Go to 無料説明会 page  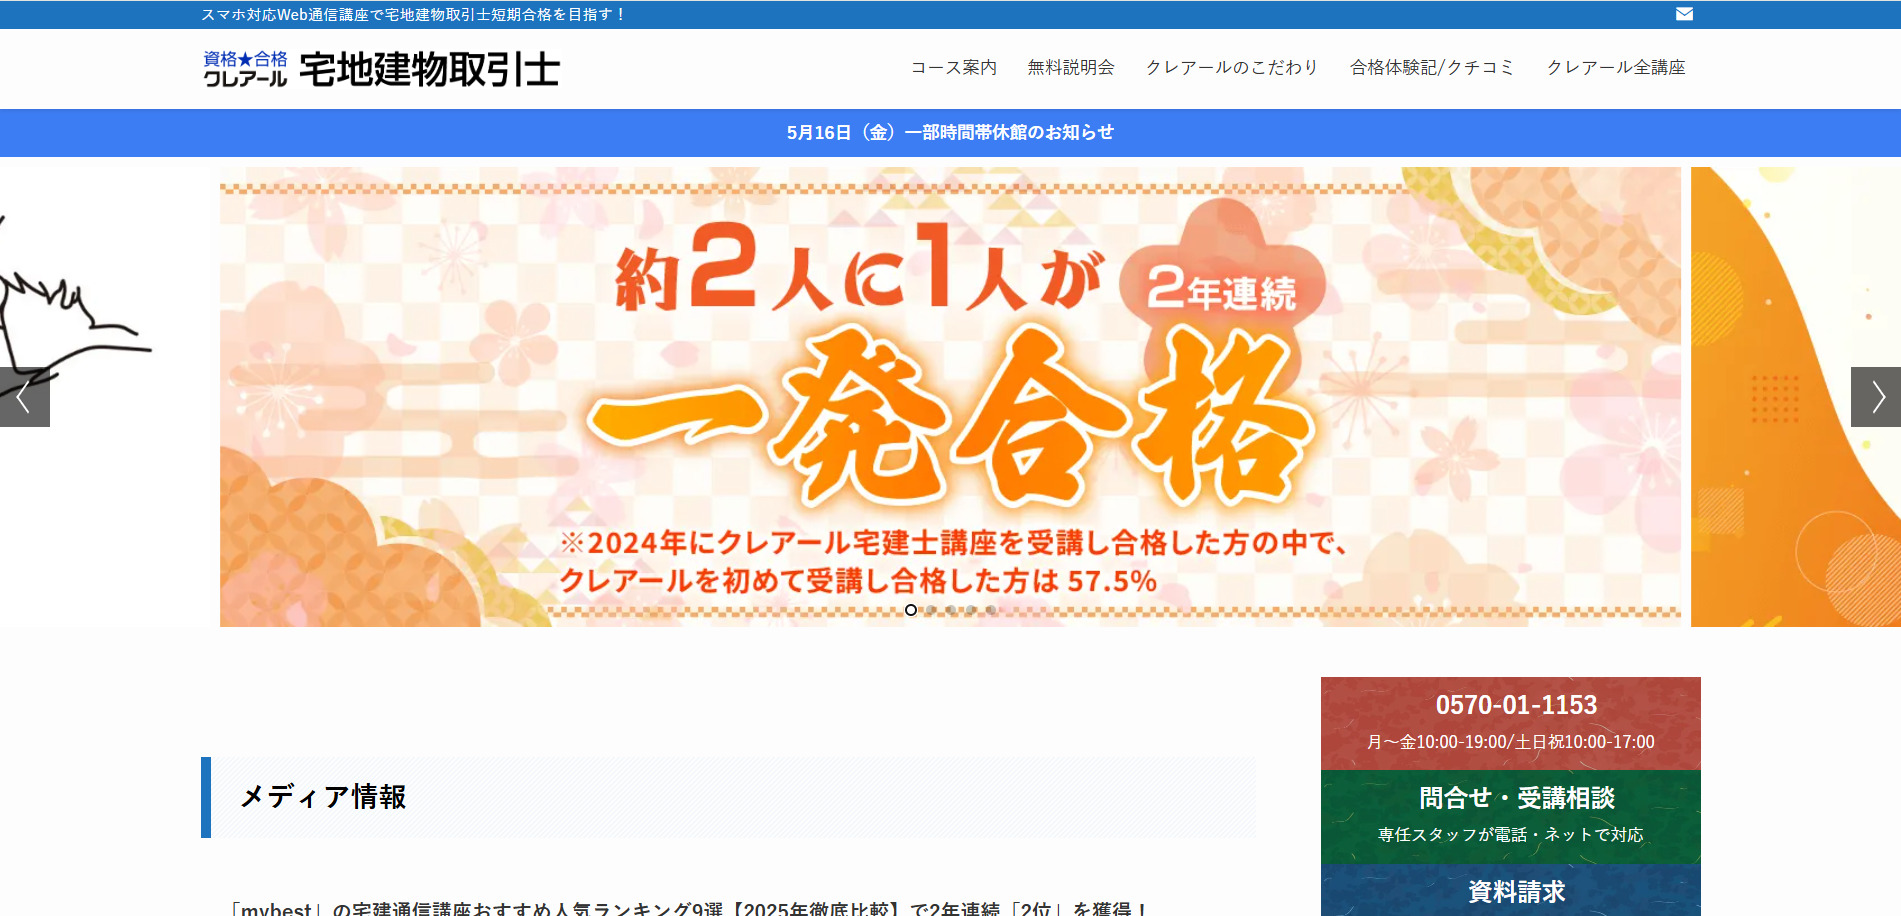(1071, 67)
